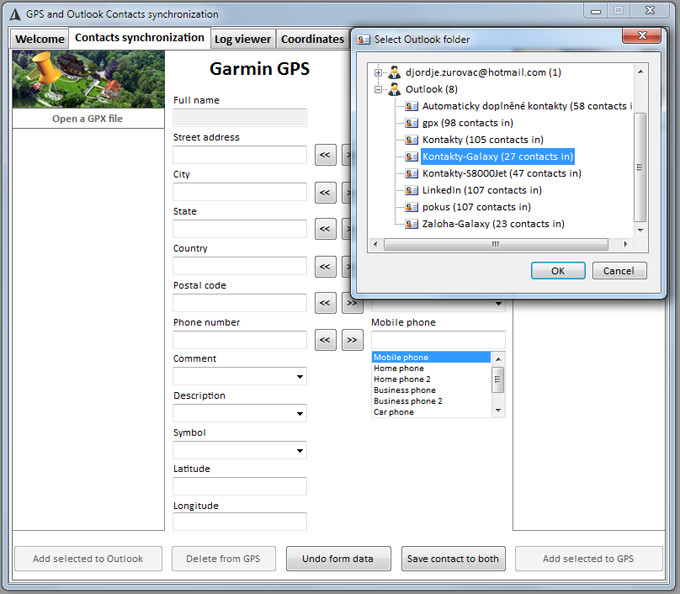Select Business phone in phone type list
Viewport: 680px width, 594px height.
pyautogui.click(x=432, y=390)
